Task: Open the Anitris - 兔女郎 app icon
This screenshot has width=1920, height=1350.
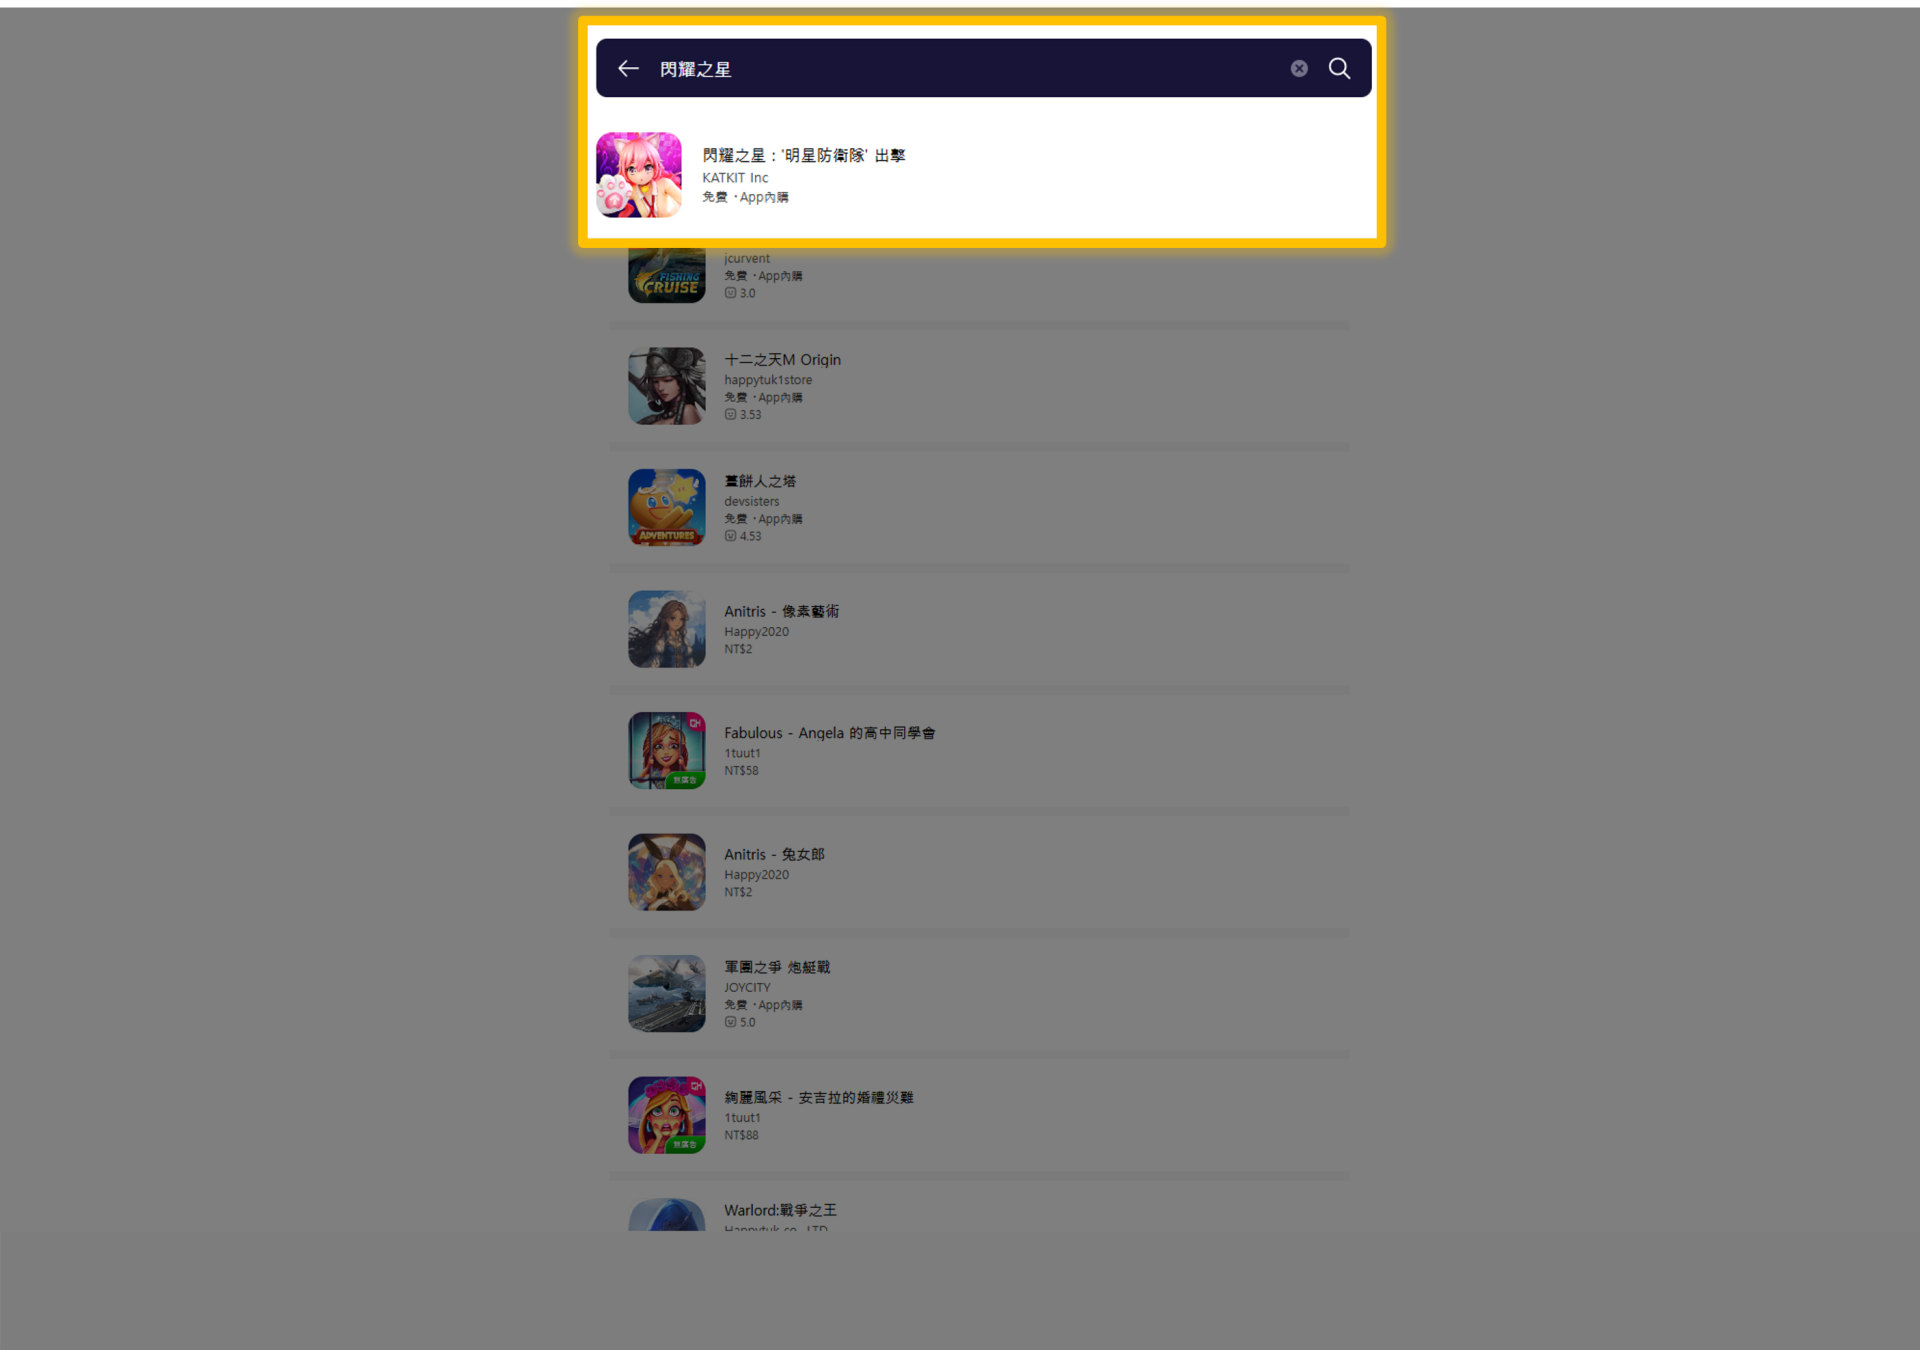Action: click(x=667, y=872)
